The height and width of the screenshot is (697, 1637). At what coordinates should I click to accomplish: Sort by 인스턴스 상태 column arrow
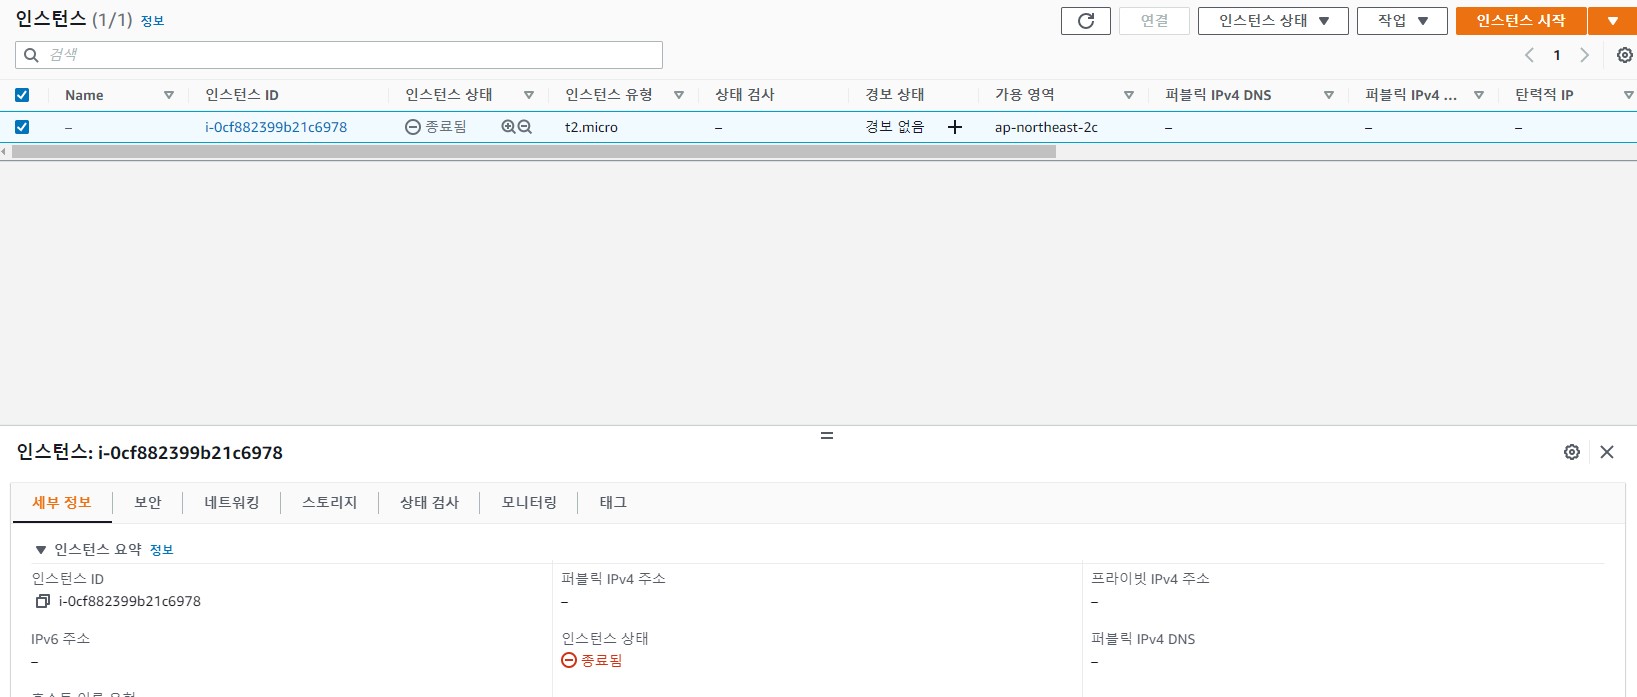(529, 95)
